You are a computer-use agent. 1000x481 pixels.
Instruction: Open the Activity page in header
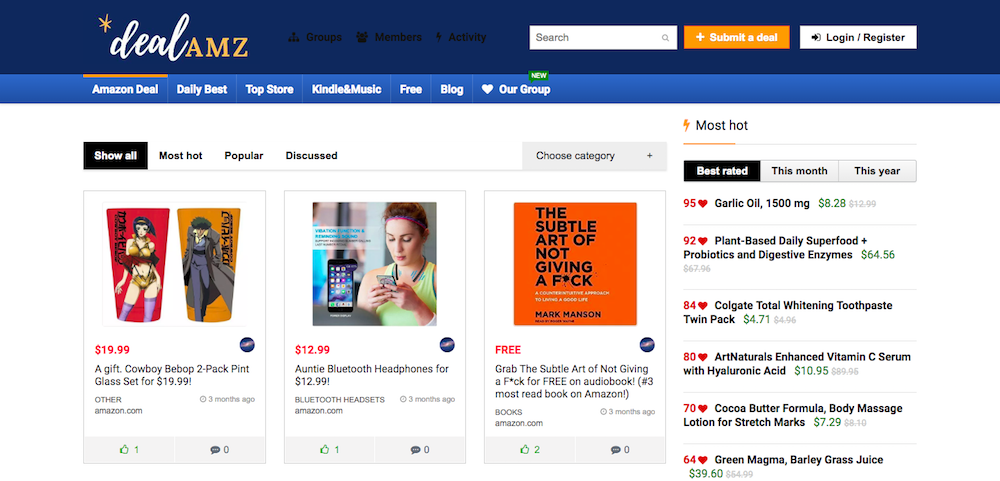460,37
